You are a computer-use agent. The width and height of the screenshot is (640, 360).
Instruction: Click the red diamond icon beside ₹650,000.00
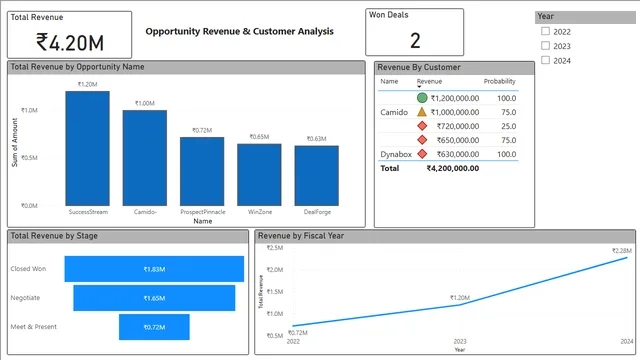tap(422, 140)
